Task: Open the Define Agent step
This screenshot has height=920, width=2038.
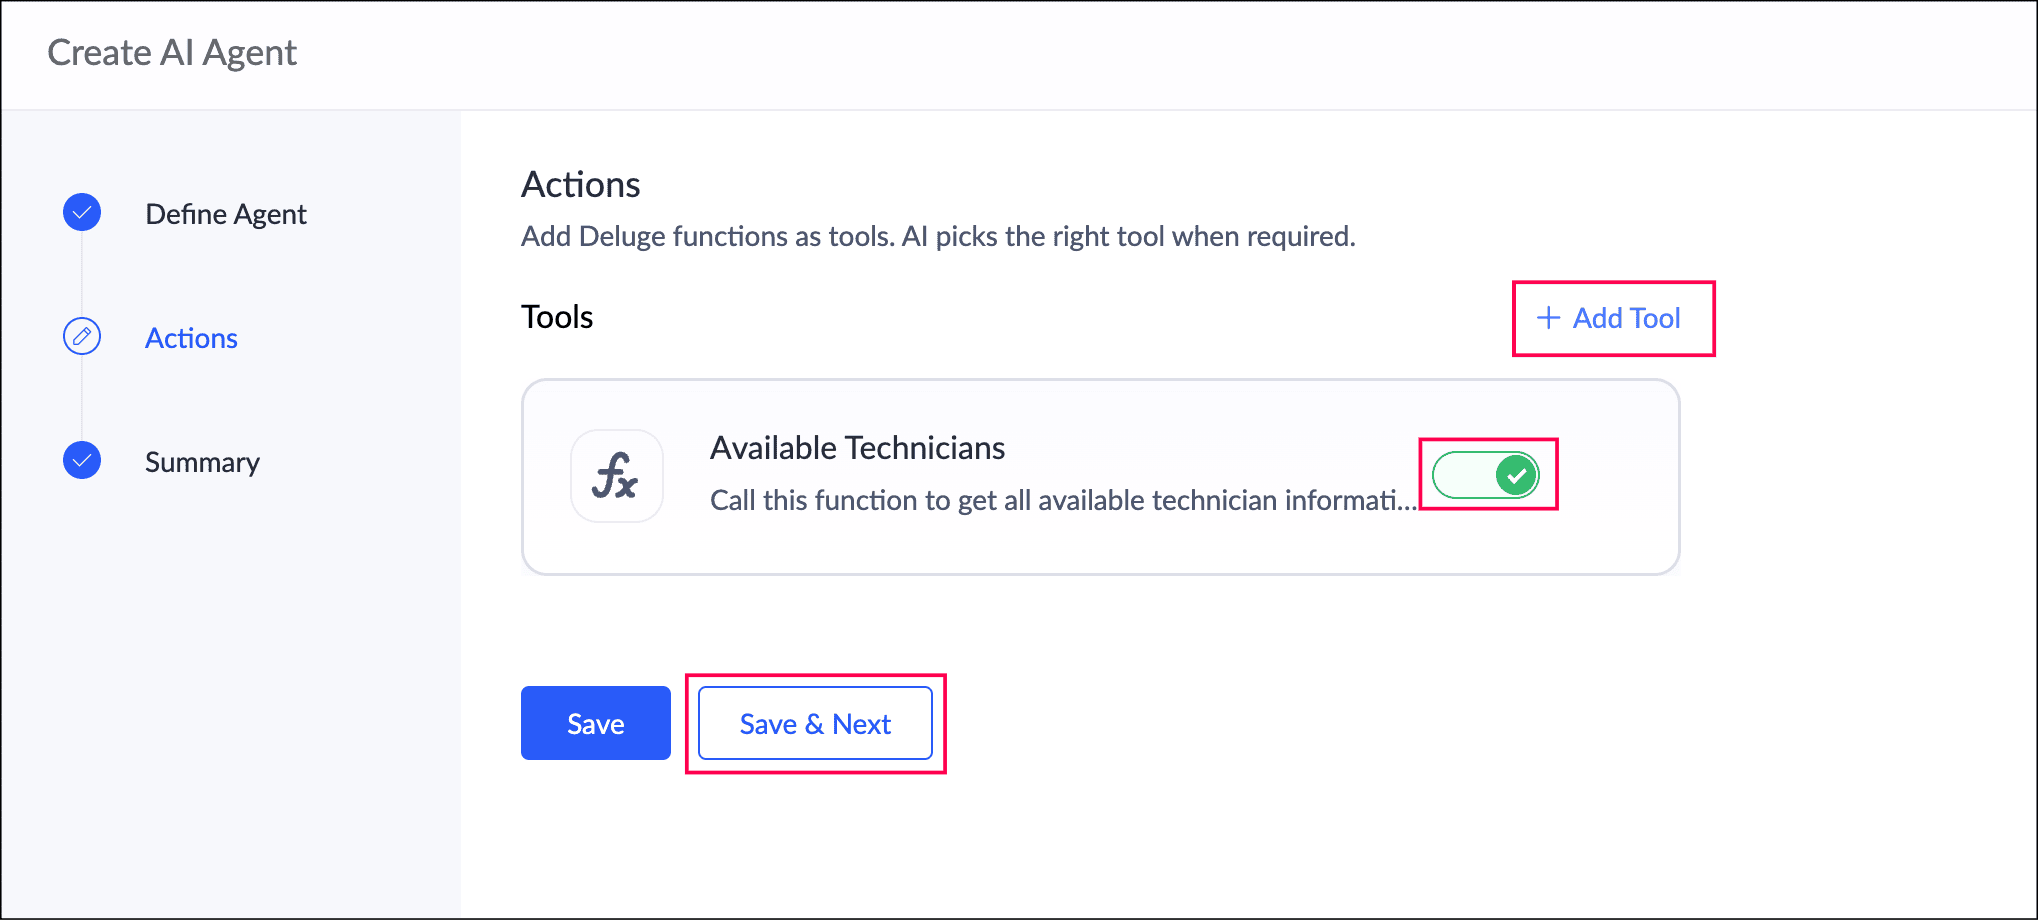Action: tap(226, 214)
